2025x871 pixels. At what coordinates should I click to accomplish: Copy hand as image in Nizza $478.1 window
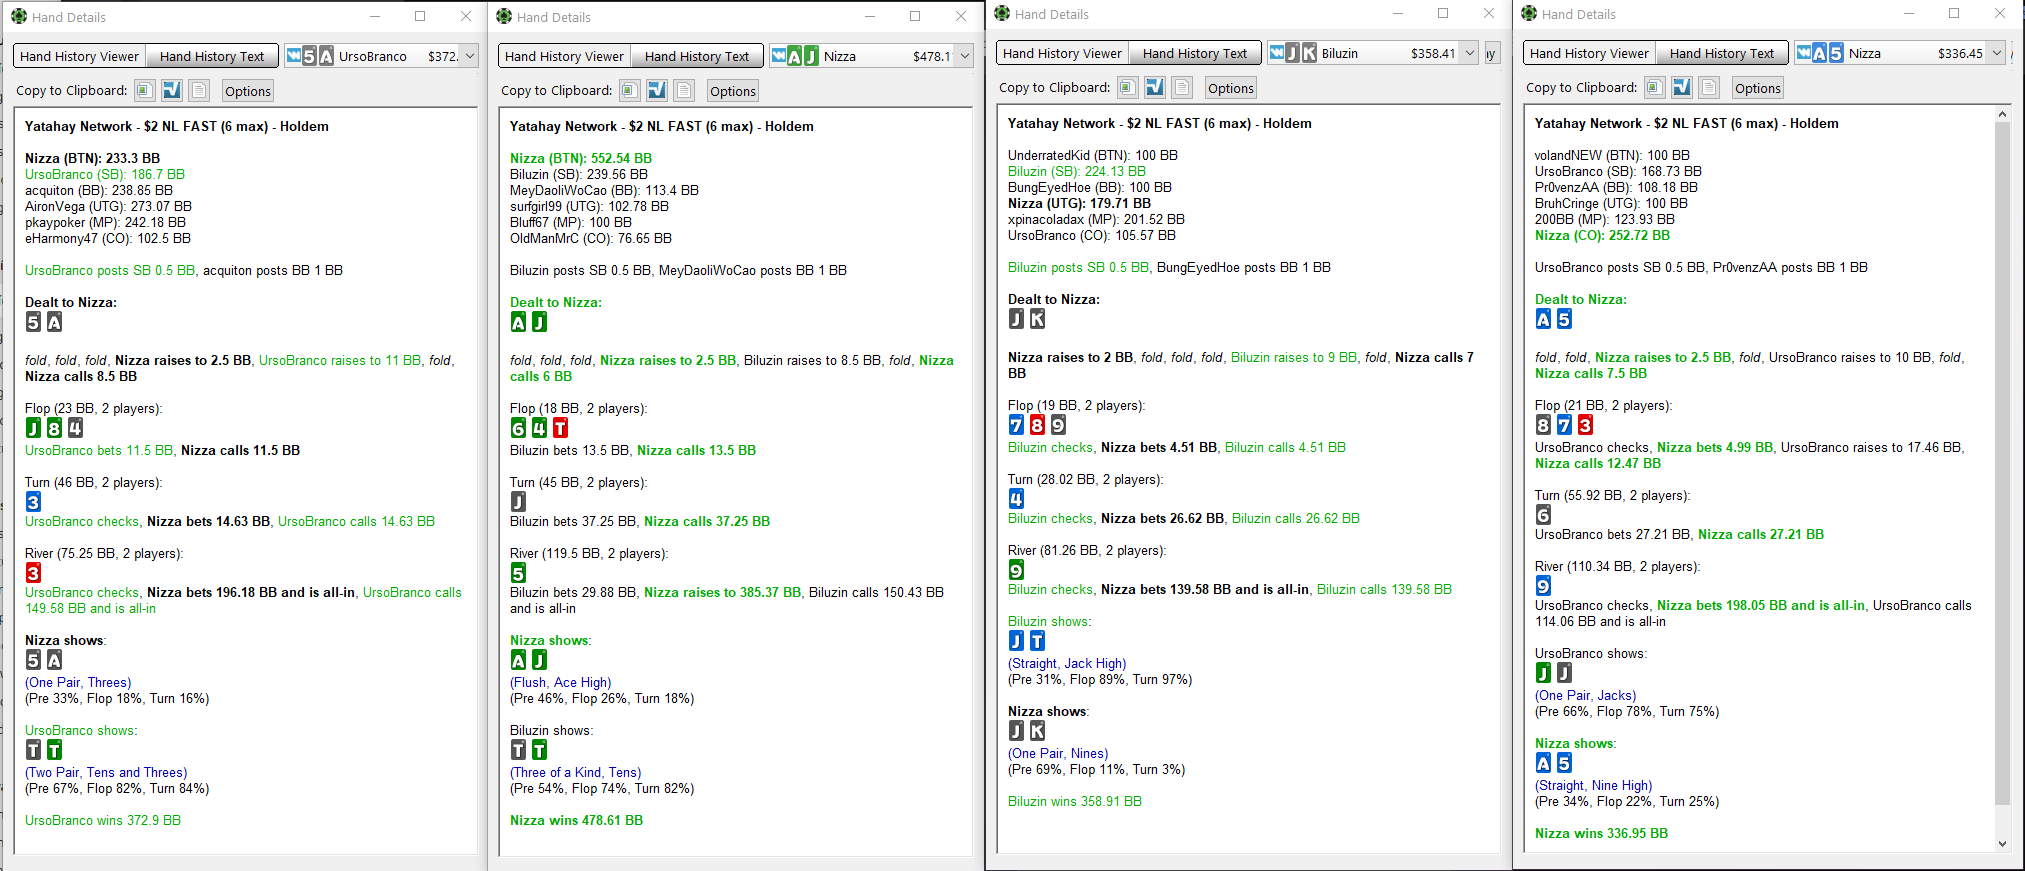click(x=630, y=91)
